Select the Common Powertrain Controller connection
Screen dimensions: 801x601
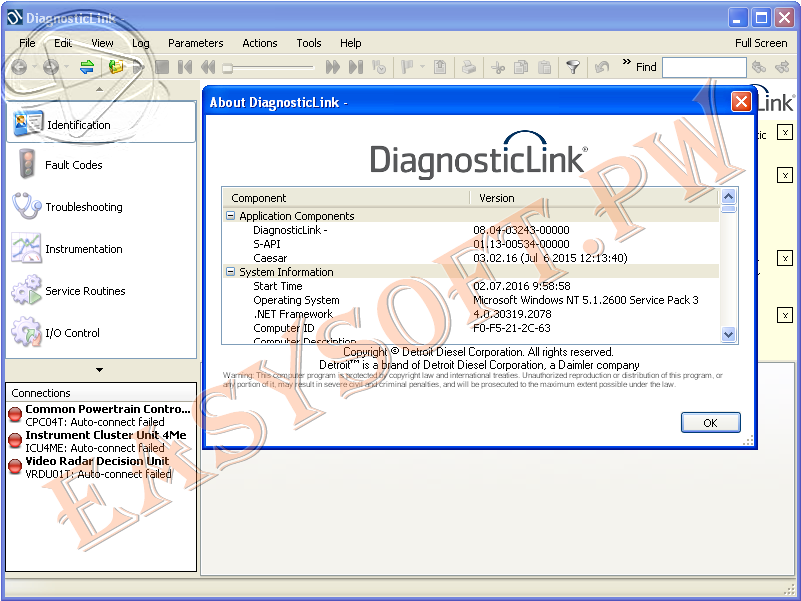(x=100, y=415)
